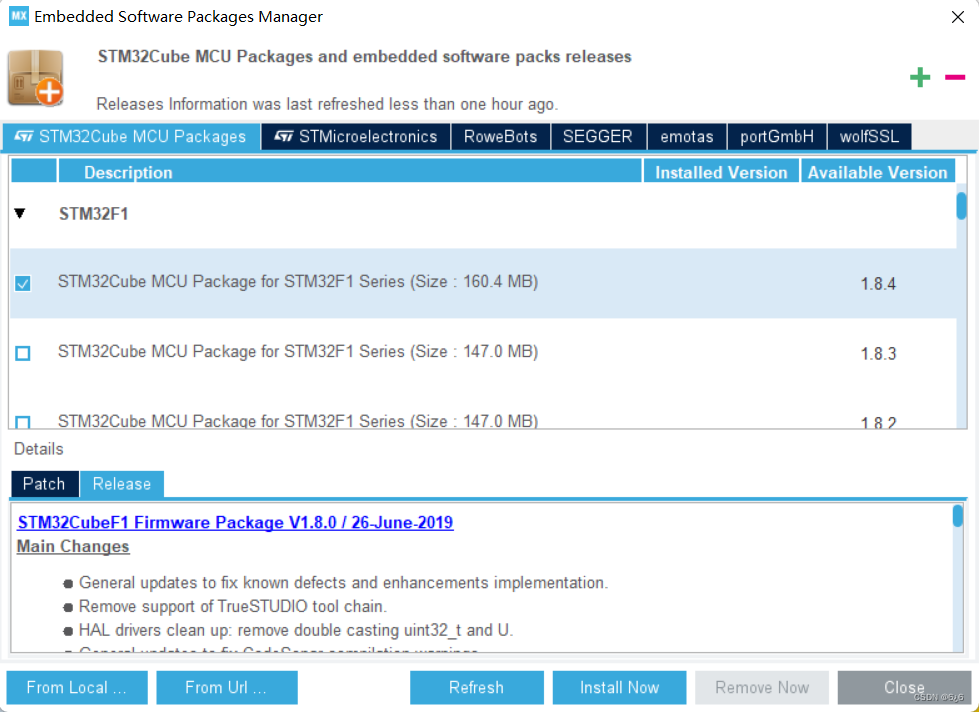
Task: Click the 'General updates to fix known defects' line
Action: tap(343, 583)
